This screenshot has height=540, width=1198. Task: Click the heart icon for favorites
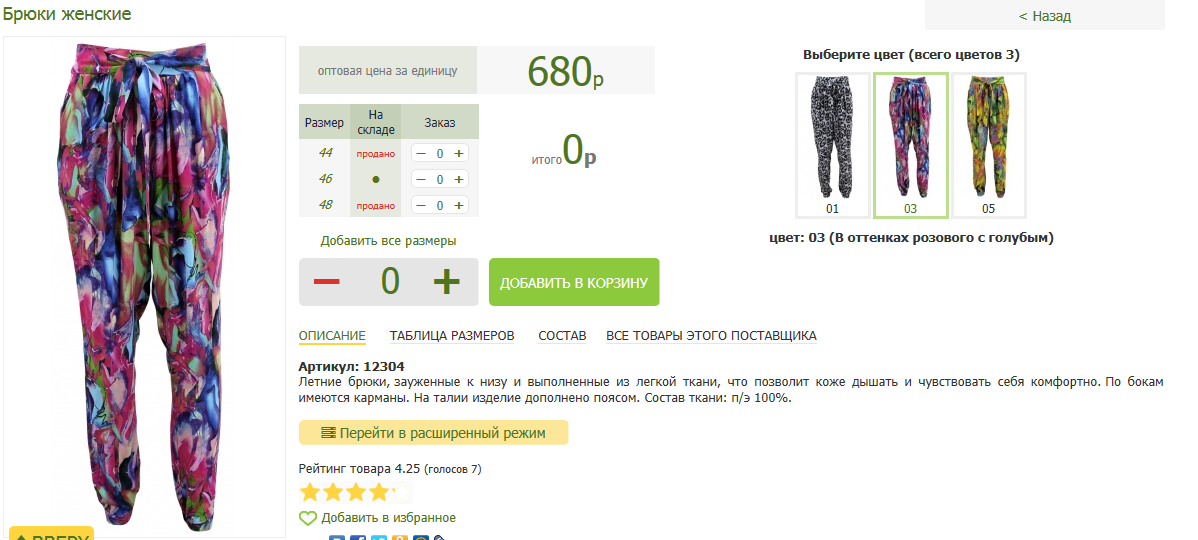[x=307, y=519]
